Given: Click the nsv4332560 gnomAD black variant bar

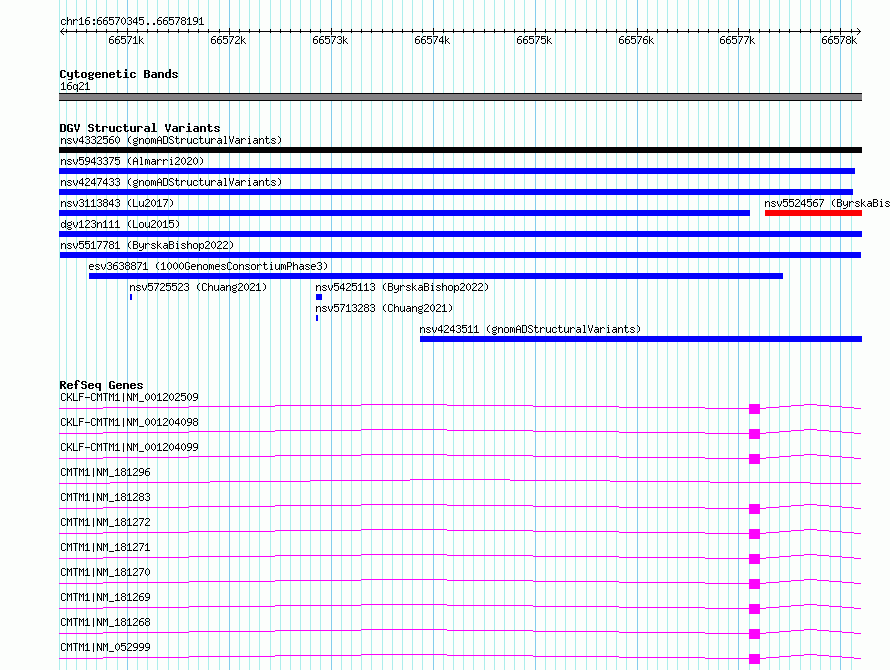Looking at the screenshot, I should click(460, 150).
